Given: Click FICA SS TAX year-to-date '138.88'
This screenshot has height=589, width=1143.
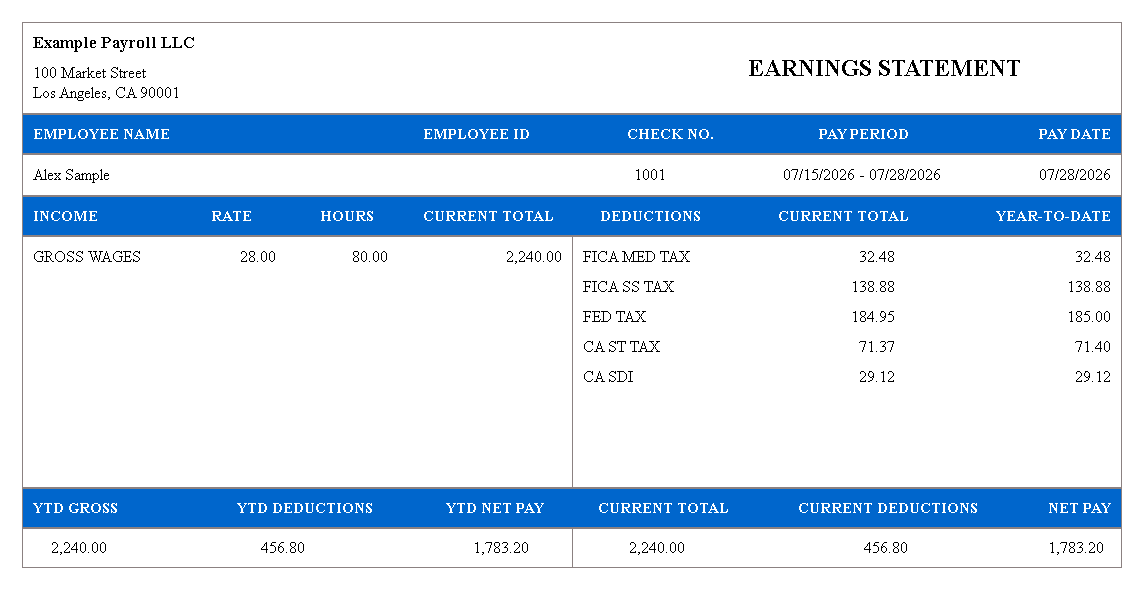Looking at the screenshot, I should point(1089,286).
